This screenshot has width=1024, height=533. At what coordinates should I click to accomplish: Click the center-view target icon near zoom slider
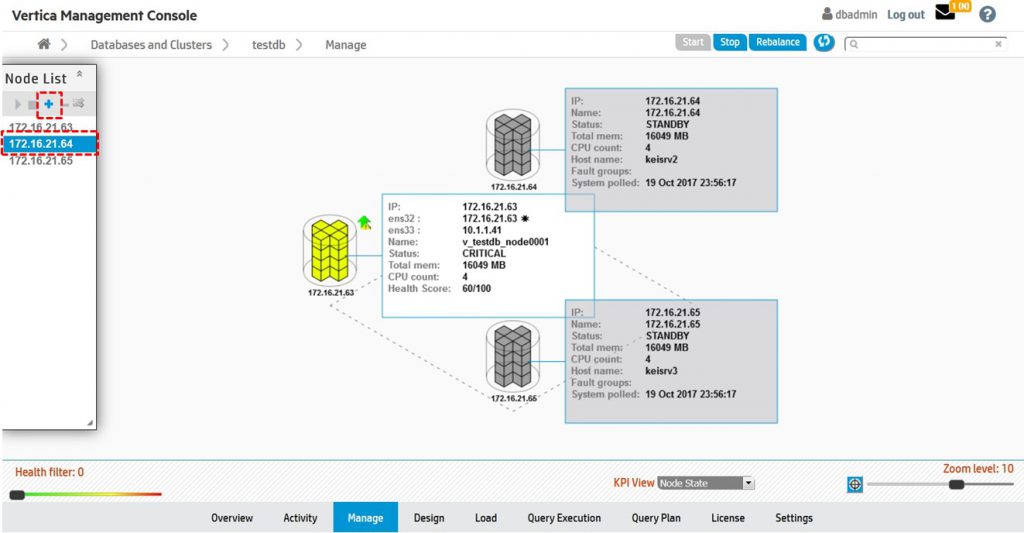pyautogui.click(x=855, y=484)
